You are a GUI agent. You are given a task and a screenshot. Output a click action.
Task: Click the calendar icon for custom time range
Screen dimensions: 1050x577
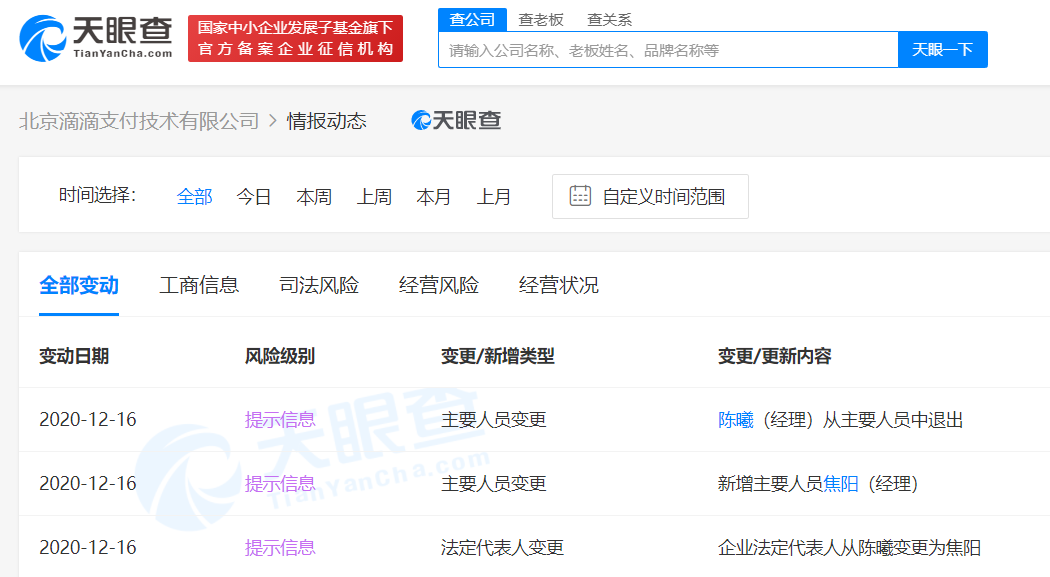[x=580, y=196]
